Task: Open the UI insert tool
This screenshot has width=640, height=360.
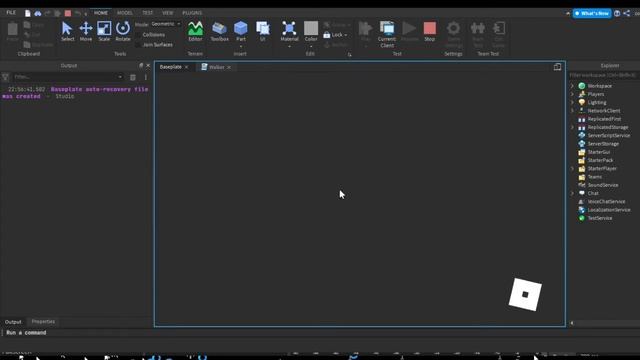Action: (x=262, y=31)
